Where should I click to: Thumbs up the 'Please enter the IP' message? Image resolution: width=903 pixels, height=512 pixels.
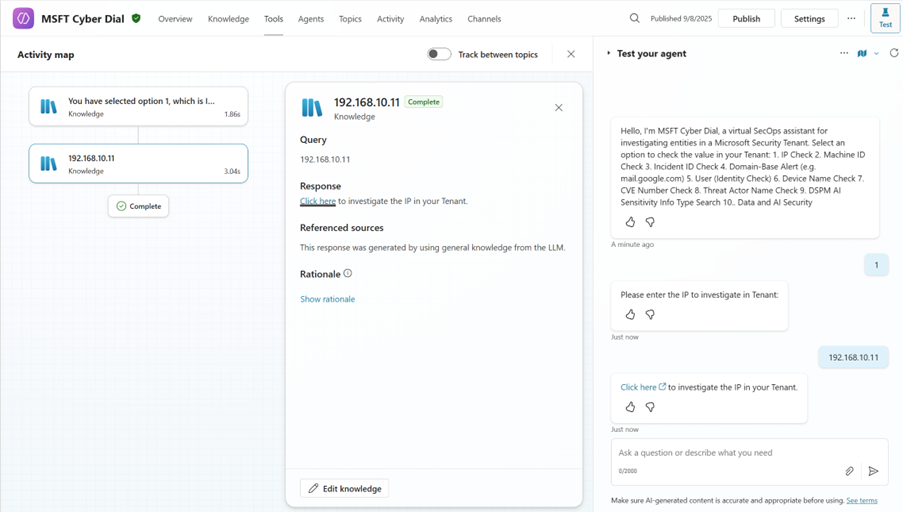pyautogui.click(x=630, y=314)
